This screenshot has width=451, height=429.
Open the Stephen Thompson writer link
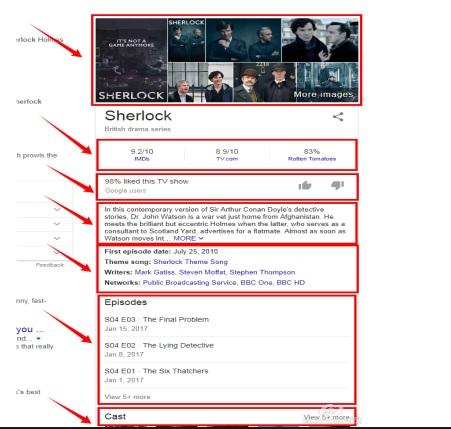(262, 272)
